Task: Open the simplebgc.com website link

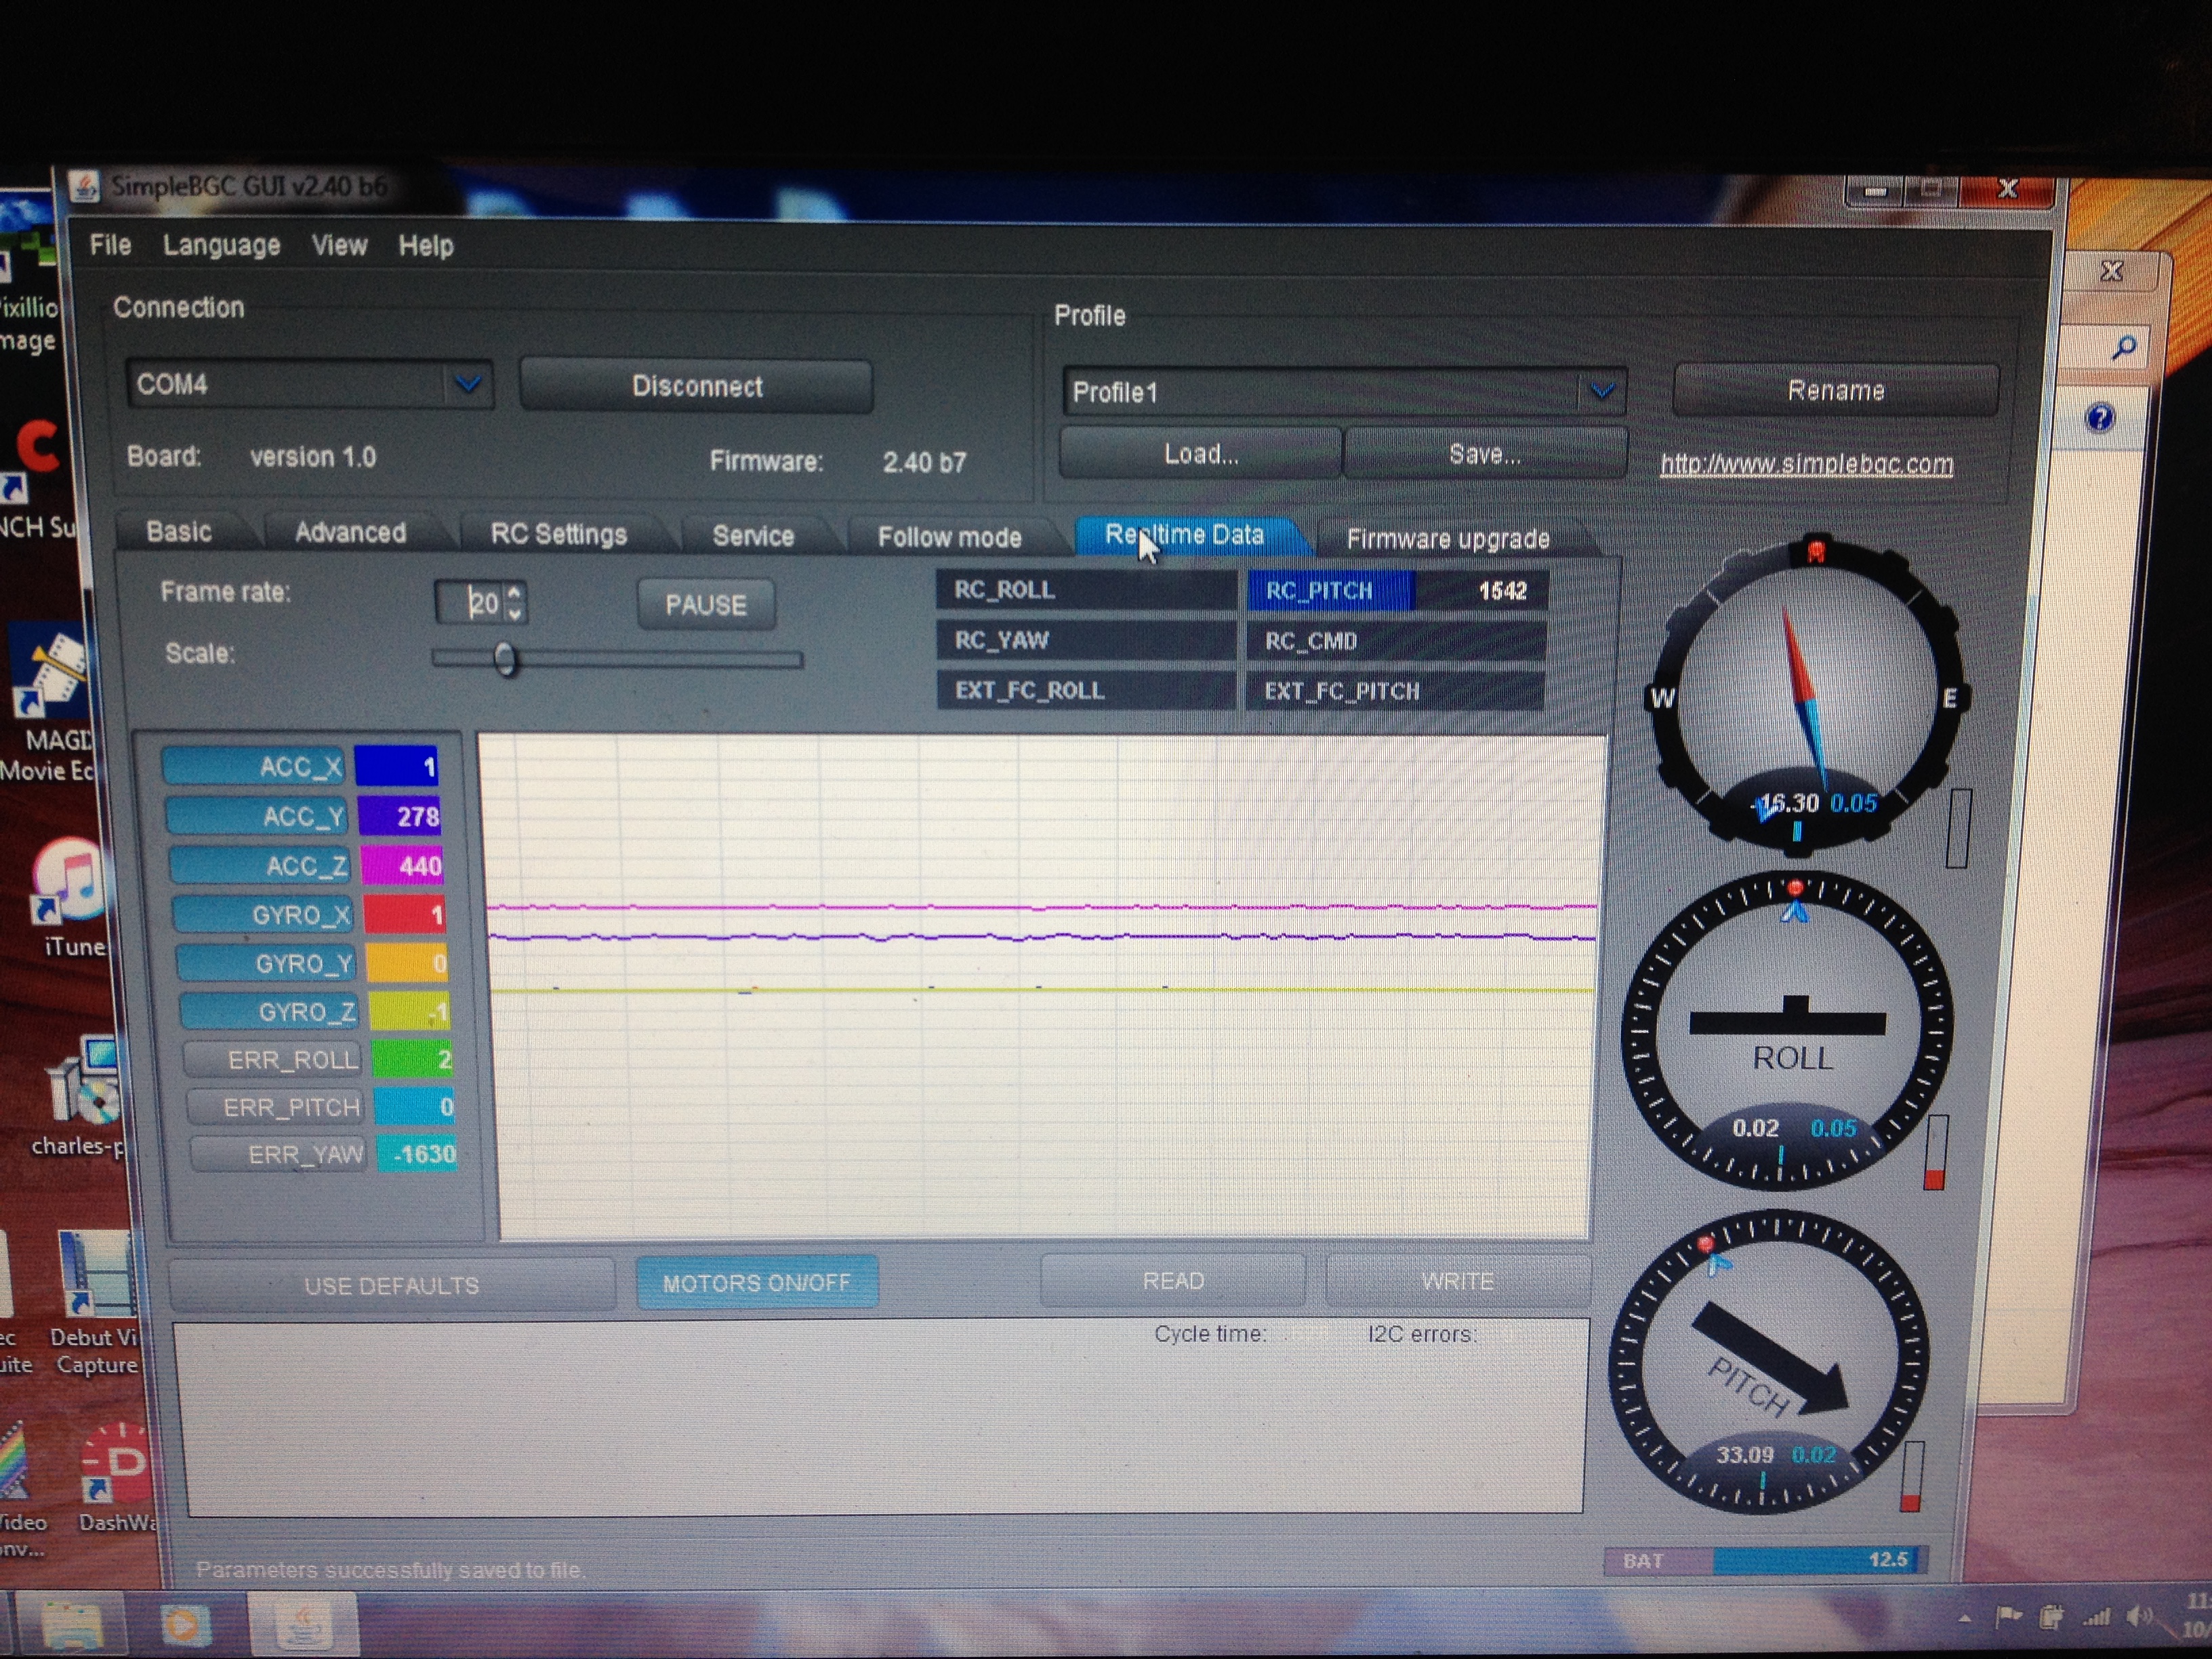Action: coord(1806,464)
